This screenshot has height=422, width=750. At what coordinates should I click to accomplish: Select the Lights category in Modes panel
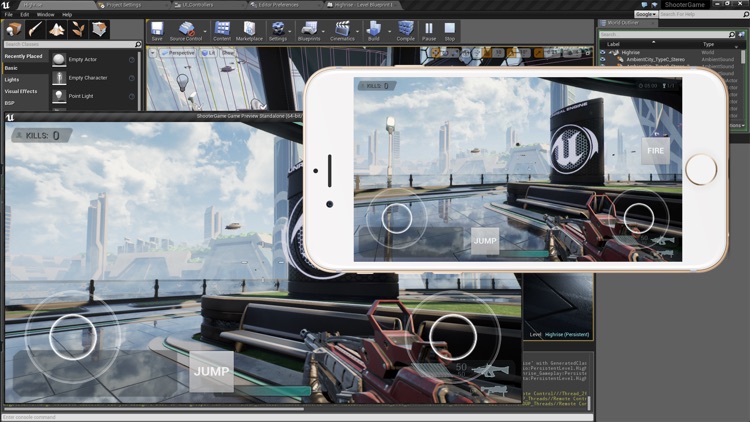pyautogui.click(x=12, y=79)
